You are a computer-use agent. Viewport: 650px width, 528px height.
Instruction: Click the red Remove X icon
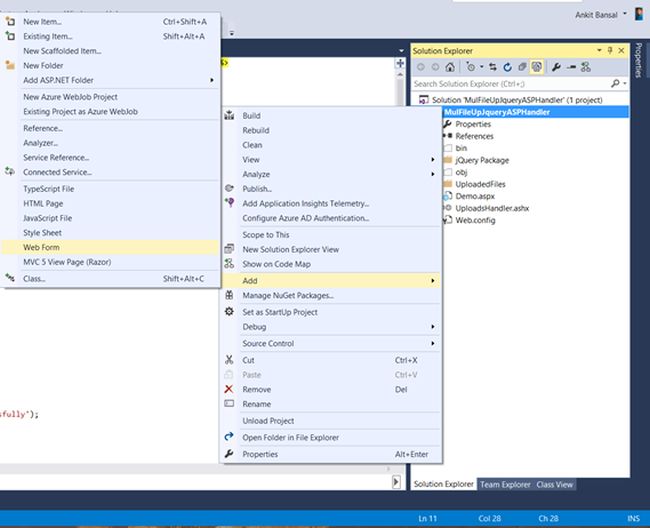point(228,389)
